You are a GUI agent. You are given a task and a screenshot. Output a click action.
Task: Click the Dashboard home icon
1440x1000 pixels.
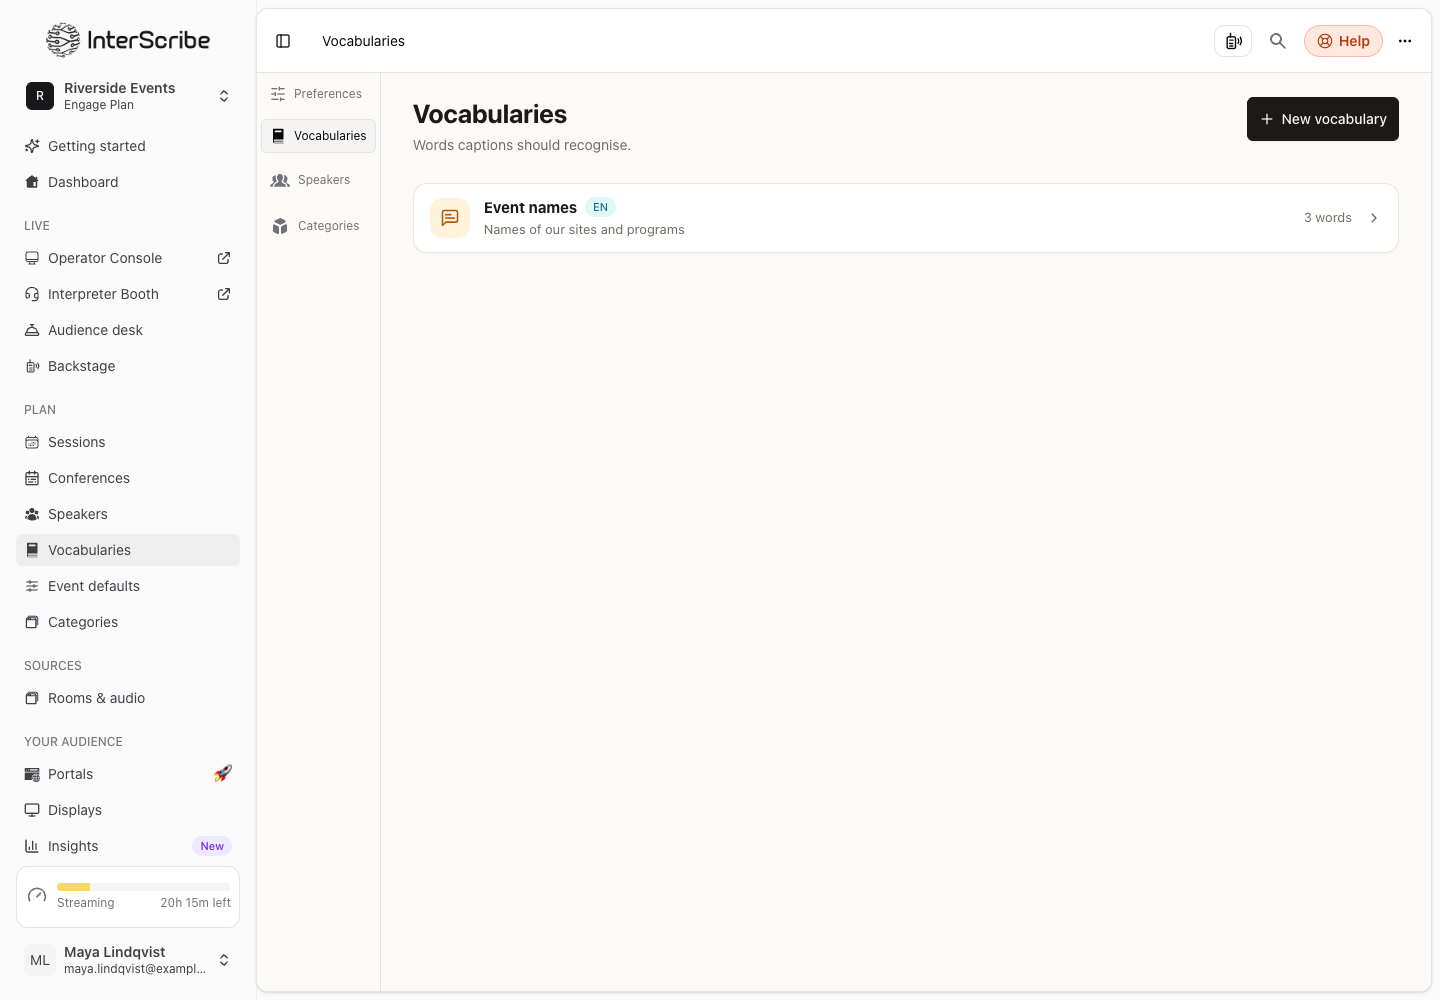32,182
